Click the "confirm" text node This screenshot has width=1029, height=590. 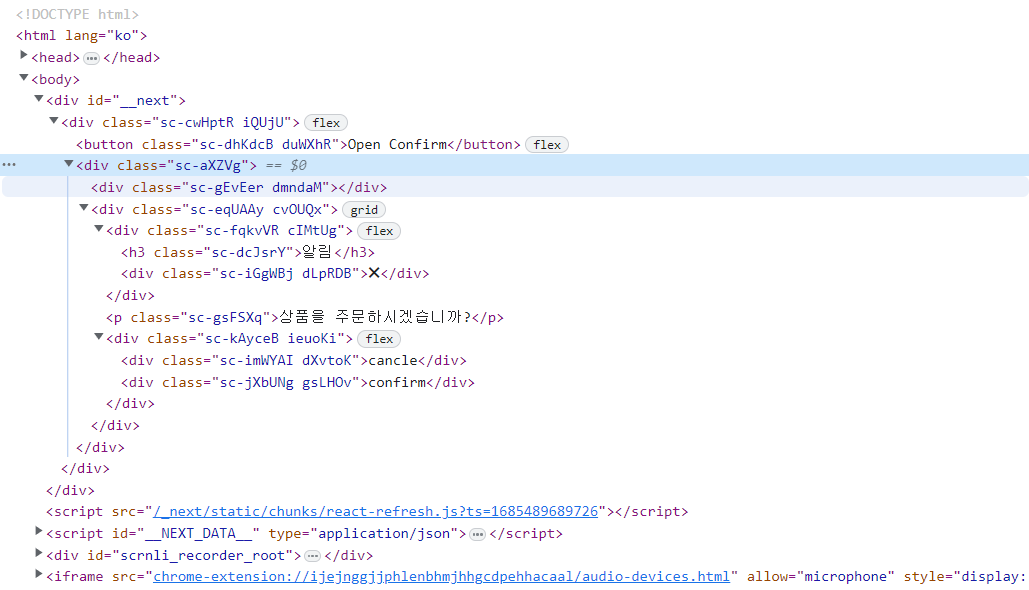[x=397, y=382]
